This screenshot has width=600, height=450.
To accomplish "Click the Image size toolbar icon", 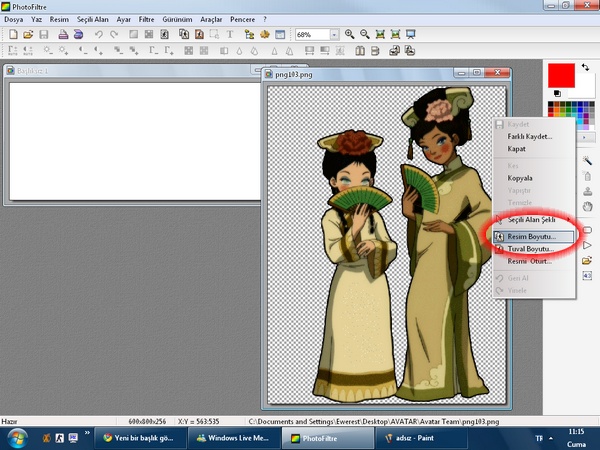I will click(x=184, y=34).
